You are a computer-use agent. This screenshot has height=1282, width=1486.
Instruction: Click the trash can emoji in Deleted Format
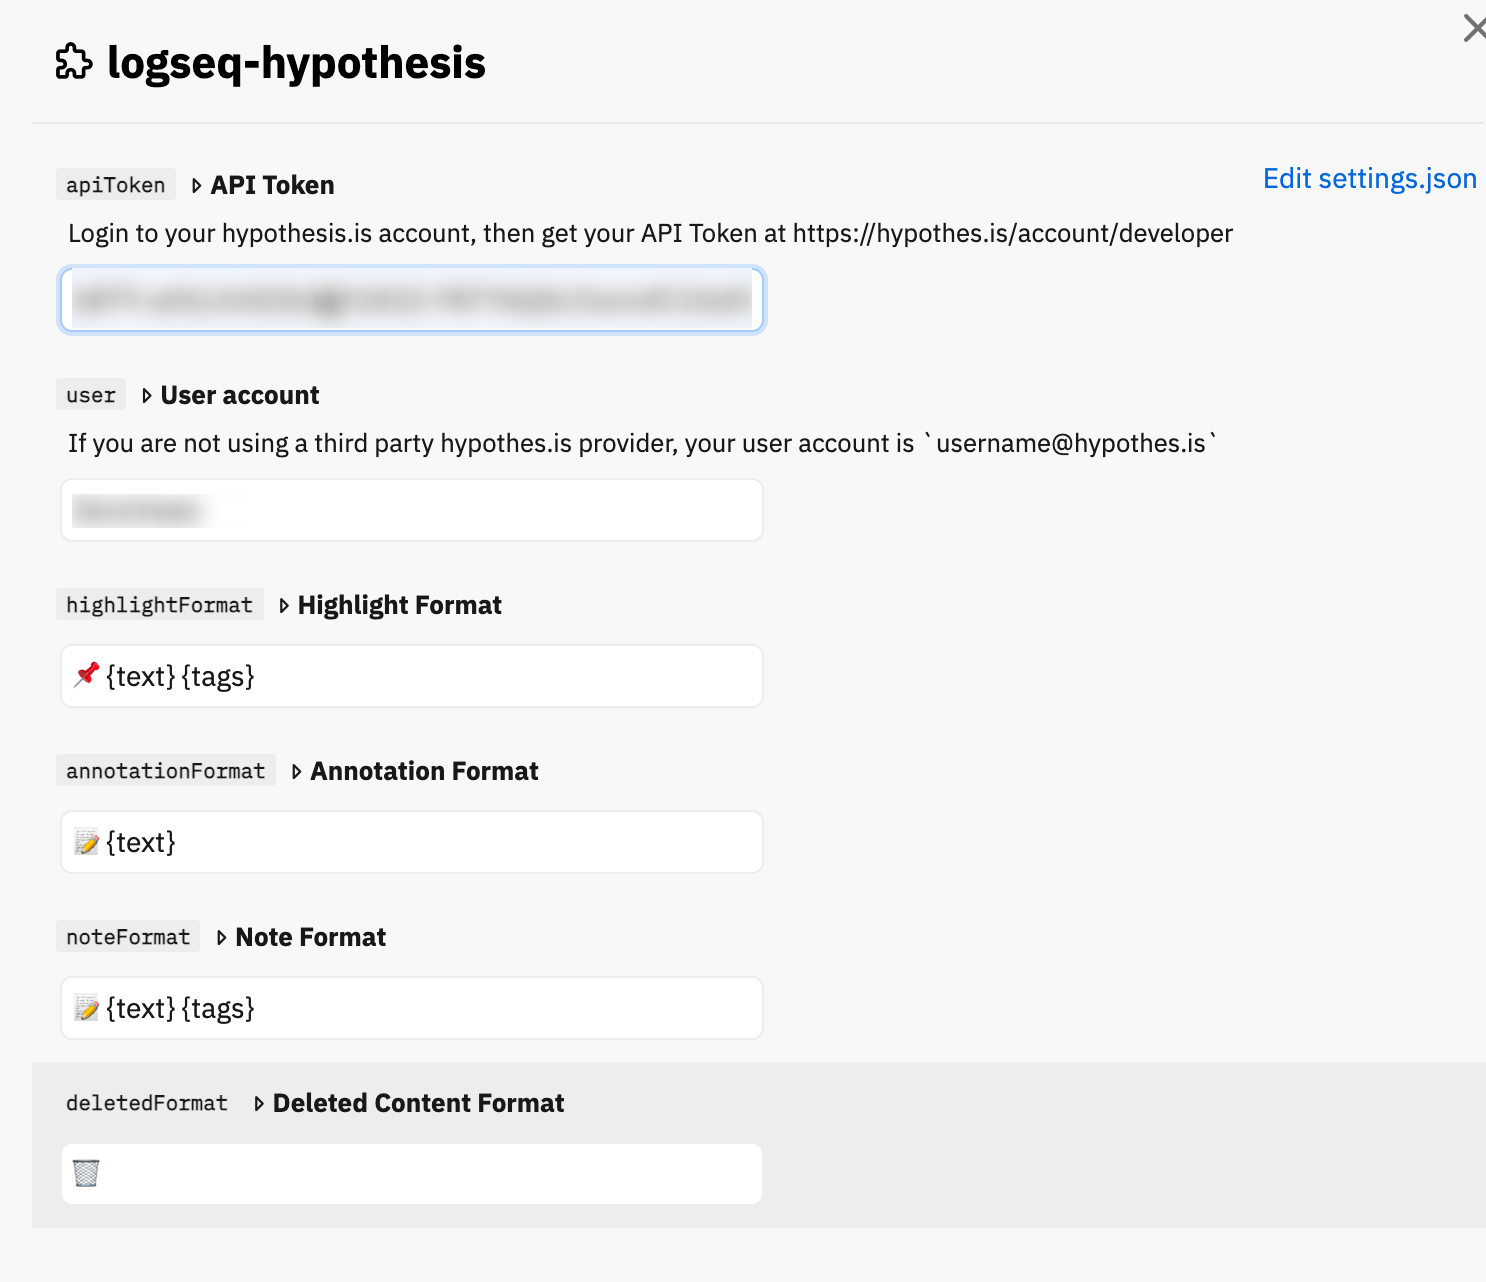87,1173
